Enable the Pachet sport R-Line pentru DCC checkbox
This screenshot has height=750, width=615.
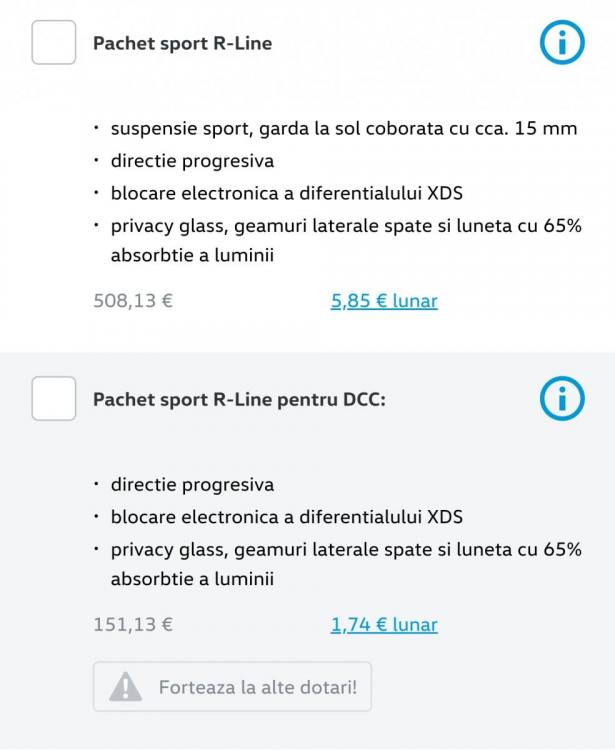tap(54, 399)
